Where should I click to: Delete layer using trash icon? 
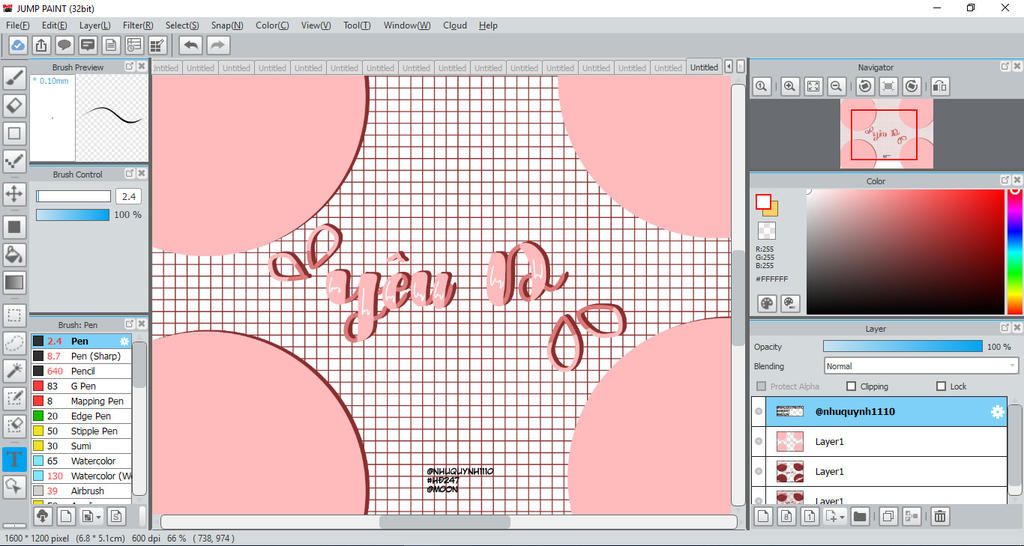939,516
